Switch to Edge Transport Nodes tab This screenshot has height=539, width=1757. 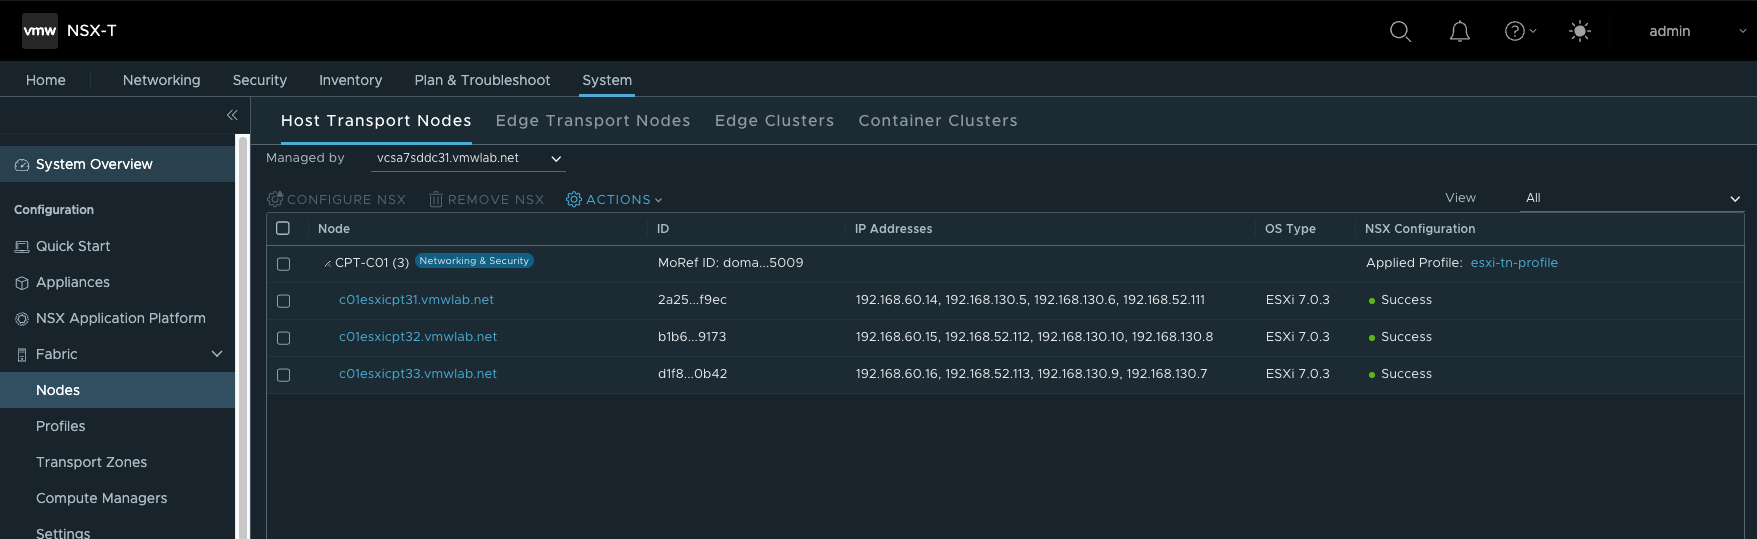[593, 121]
